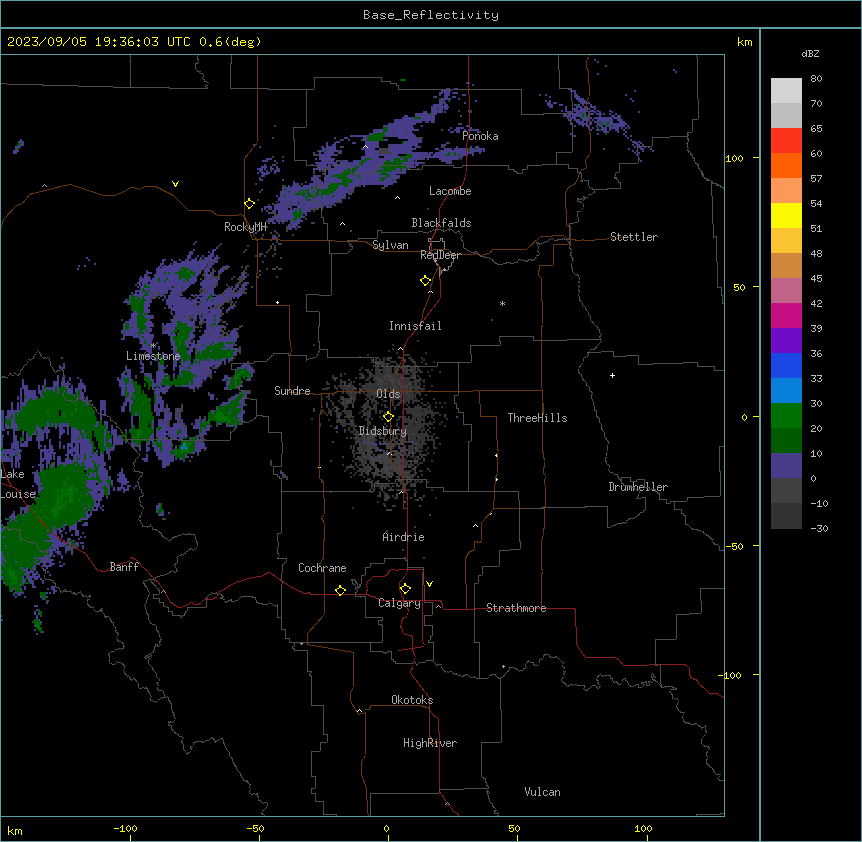Click the legend value 57
Viewport: 862px width, 842px height.
(x=816, y=179)
